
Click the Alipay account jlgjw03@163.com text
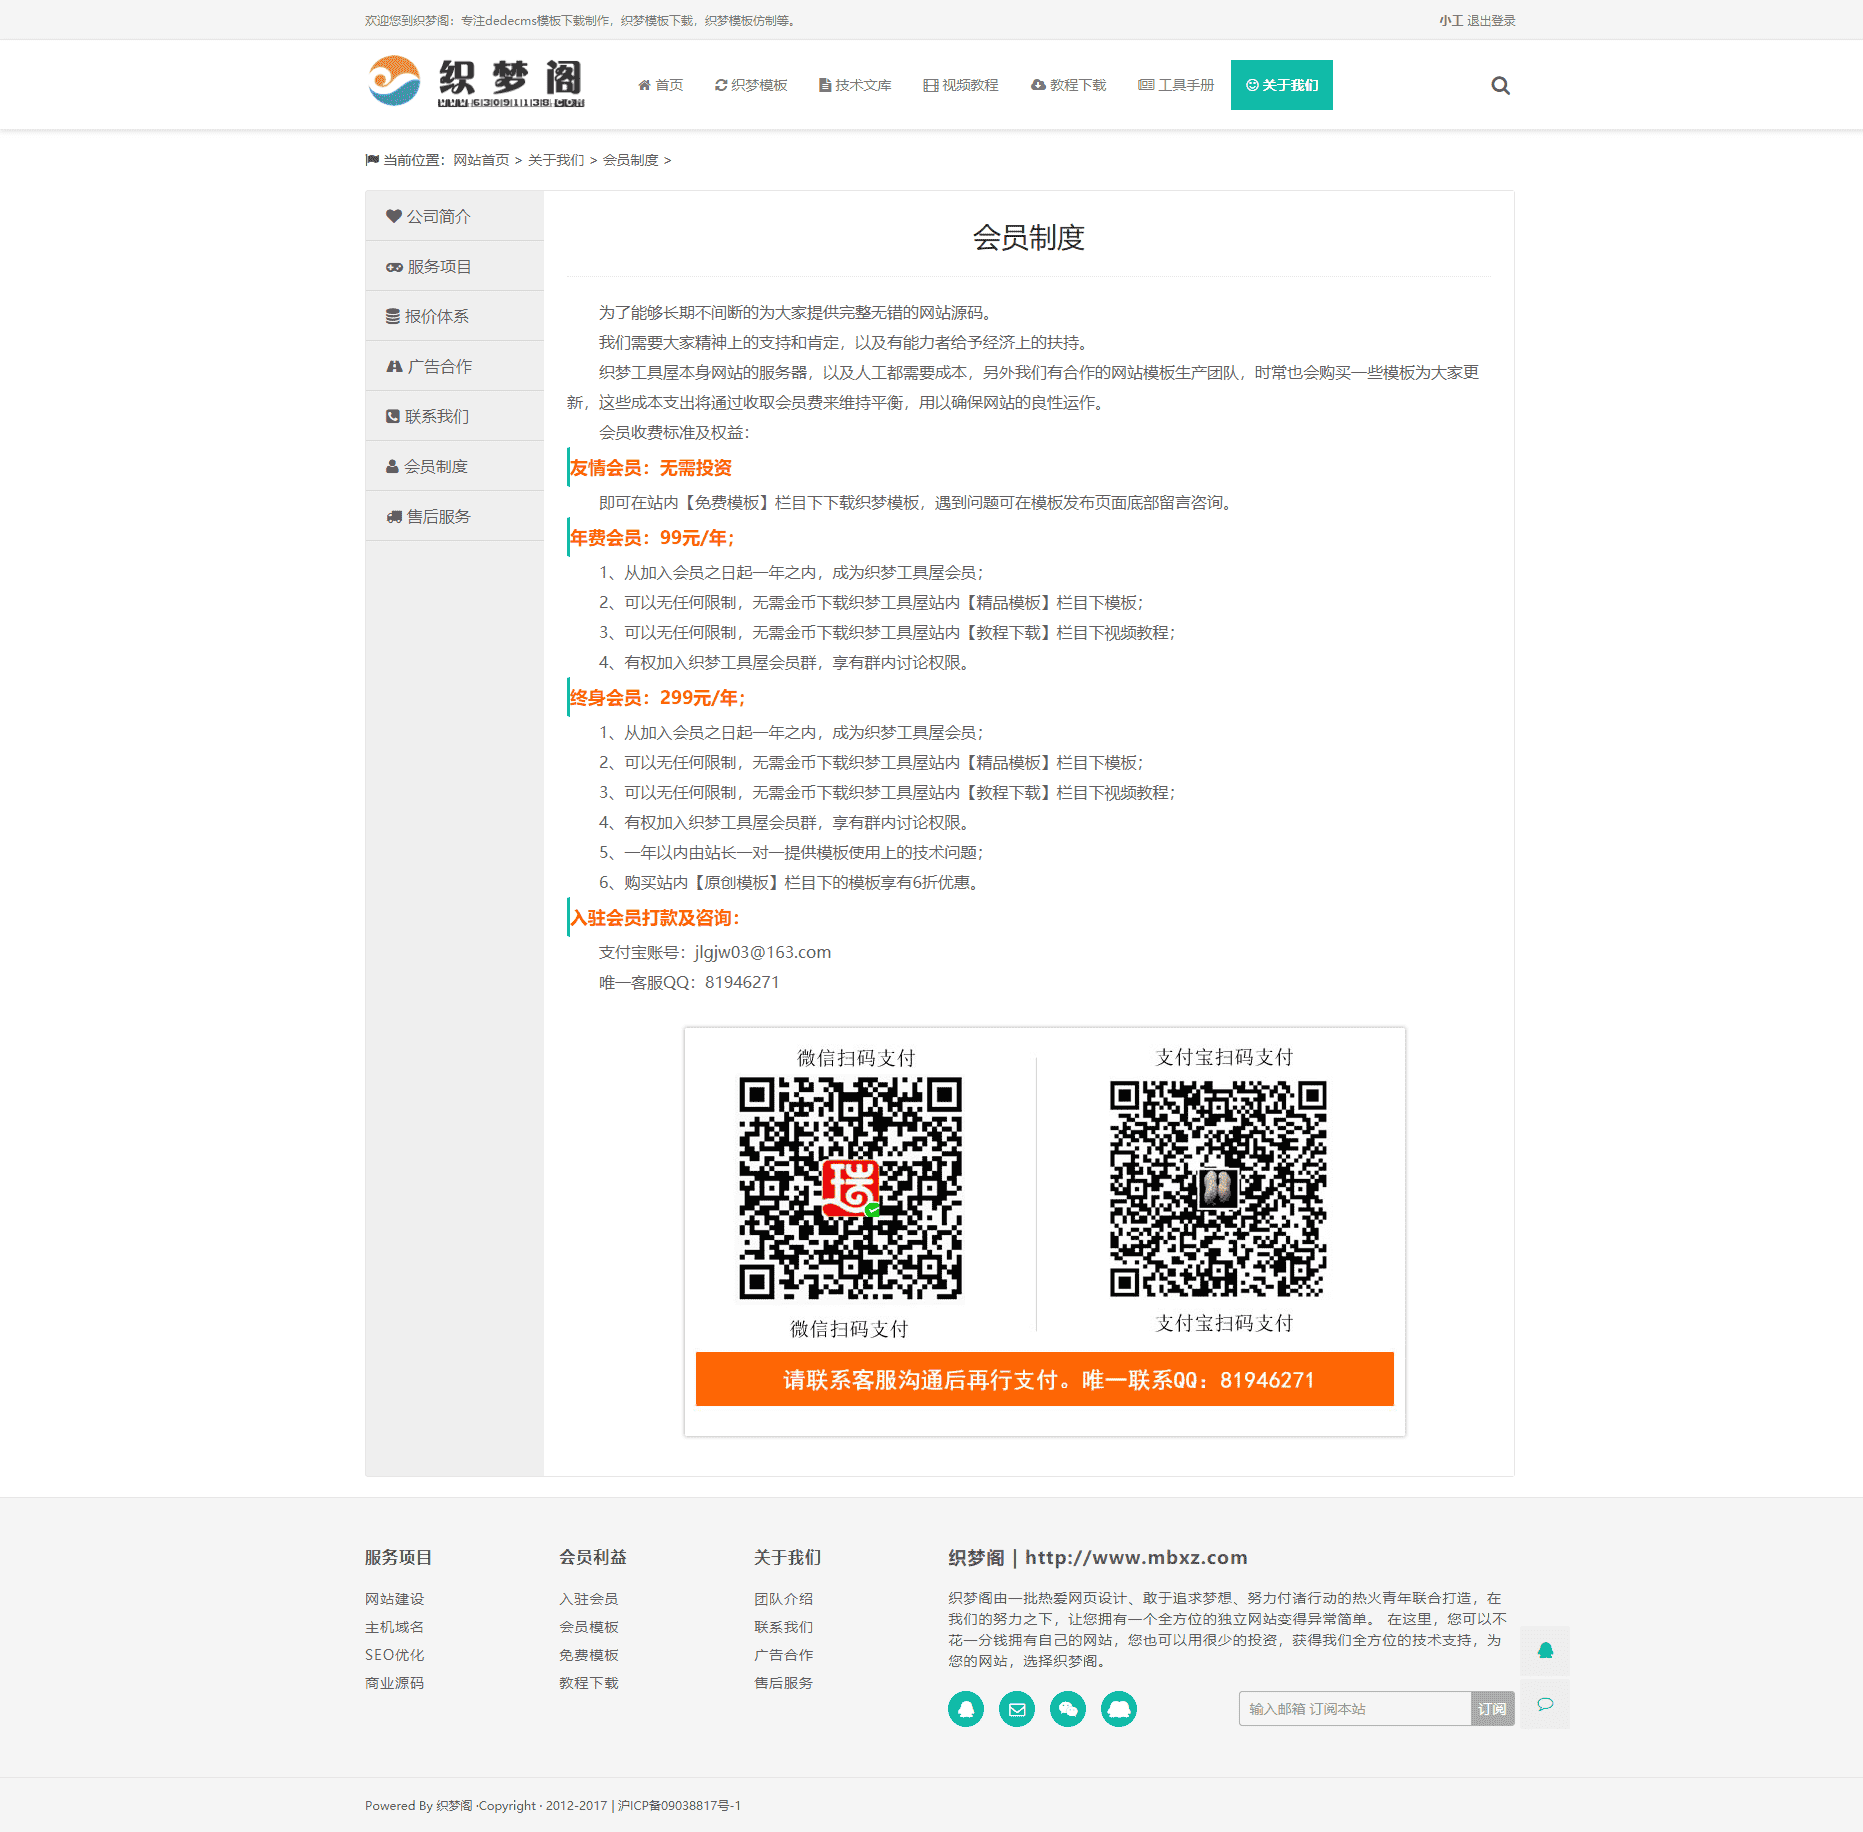click(763, 952)
